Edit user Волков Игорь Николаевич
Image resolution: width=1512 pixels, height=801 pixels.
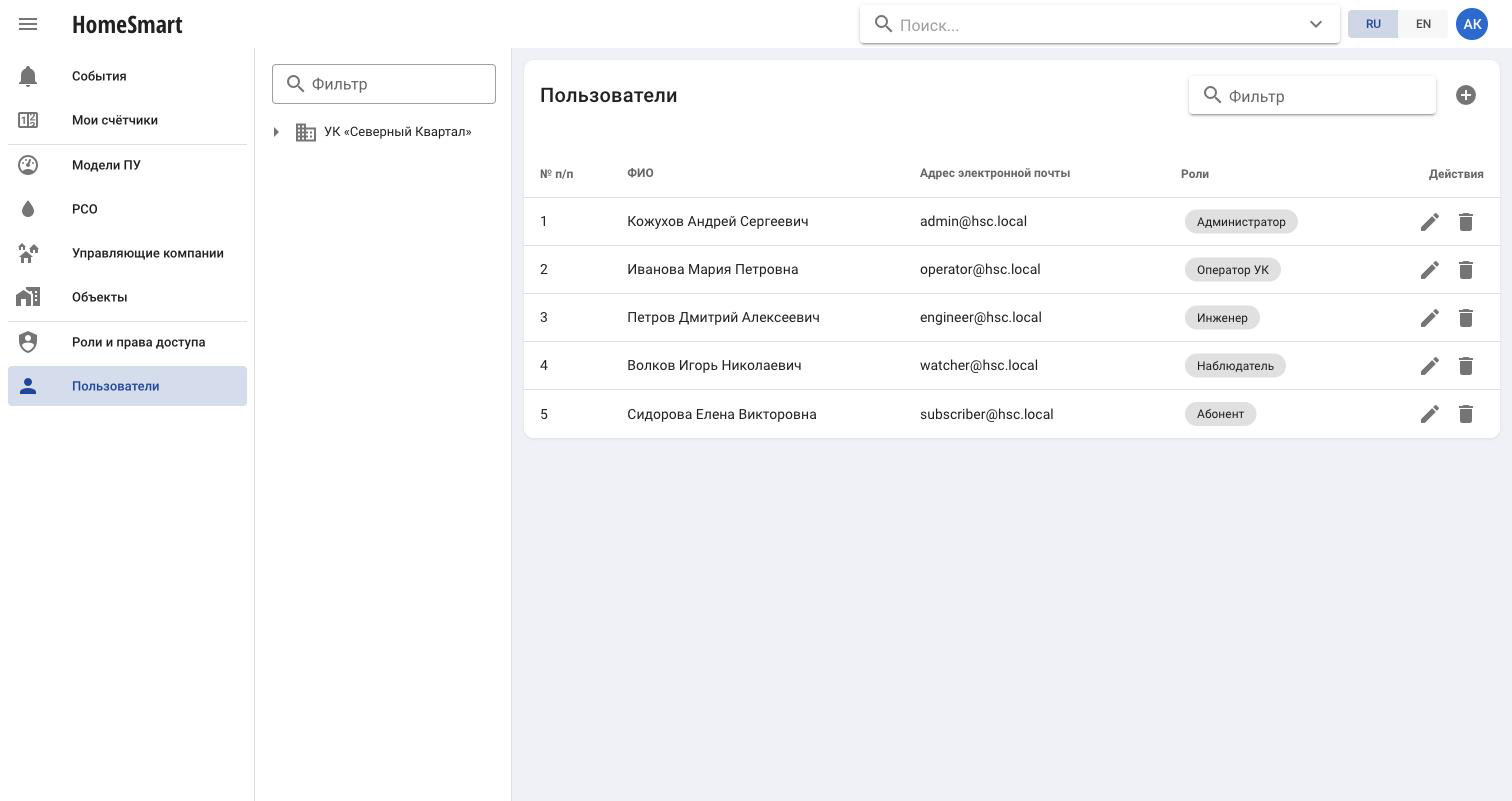pos(1430,366)
